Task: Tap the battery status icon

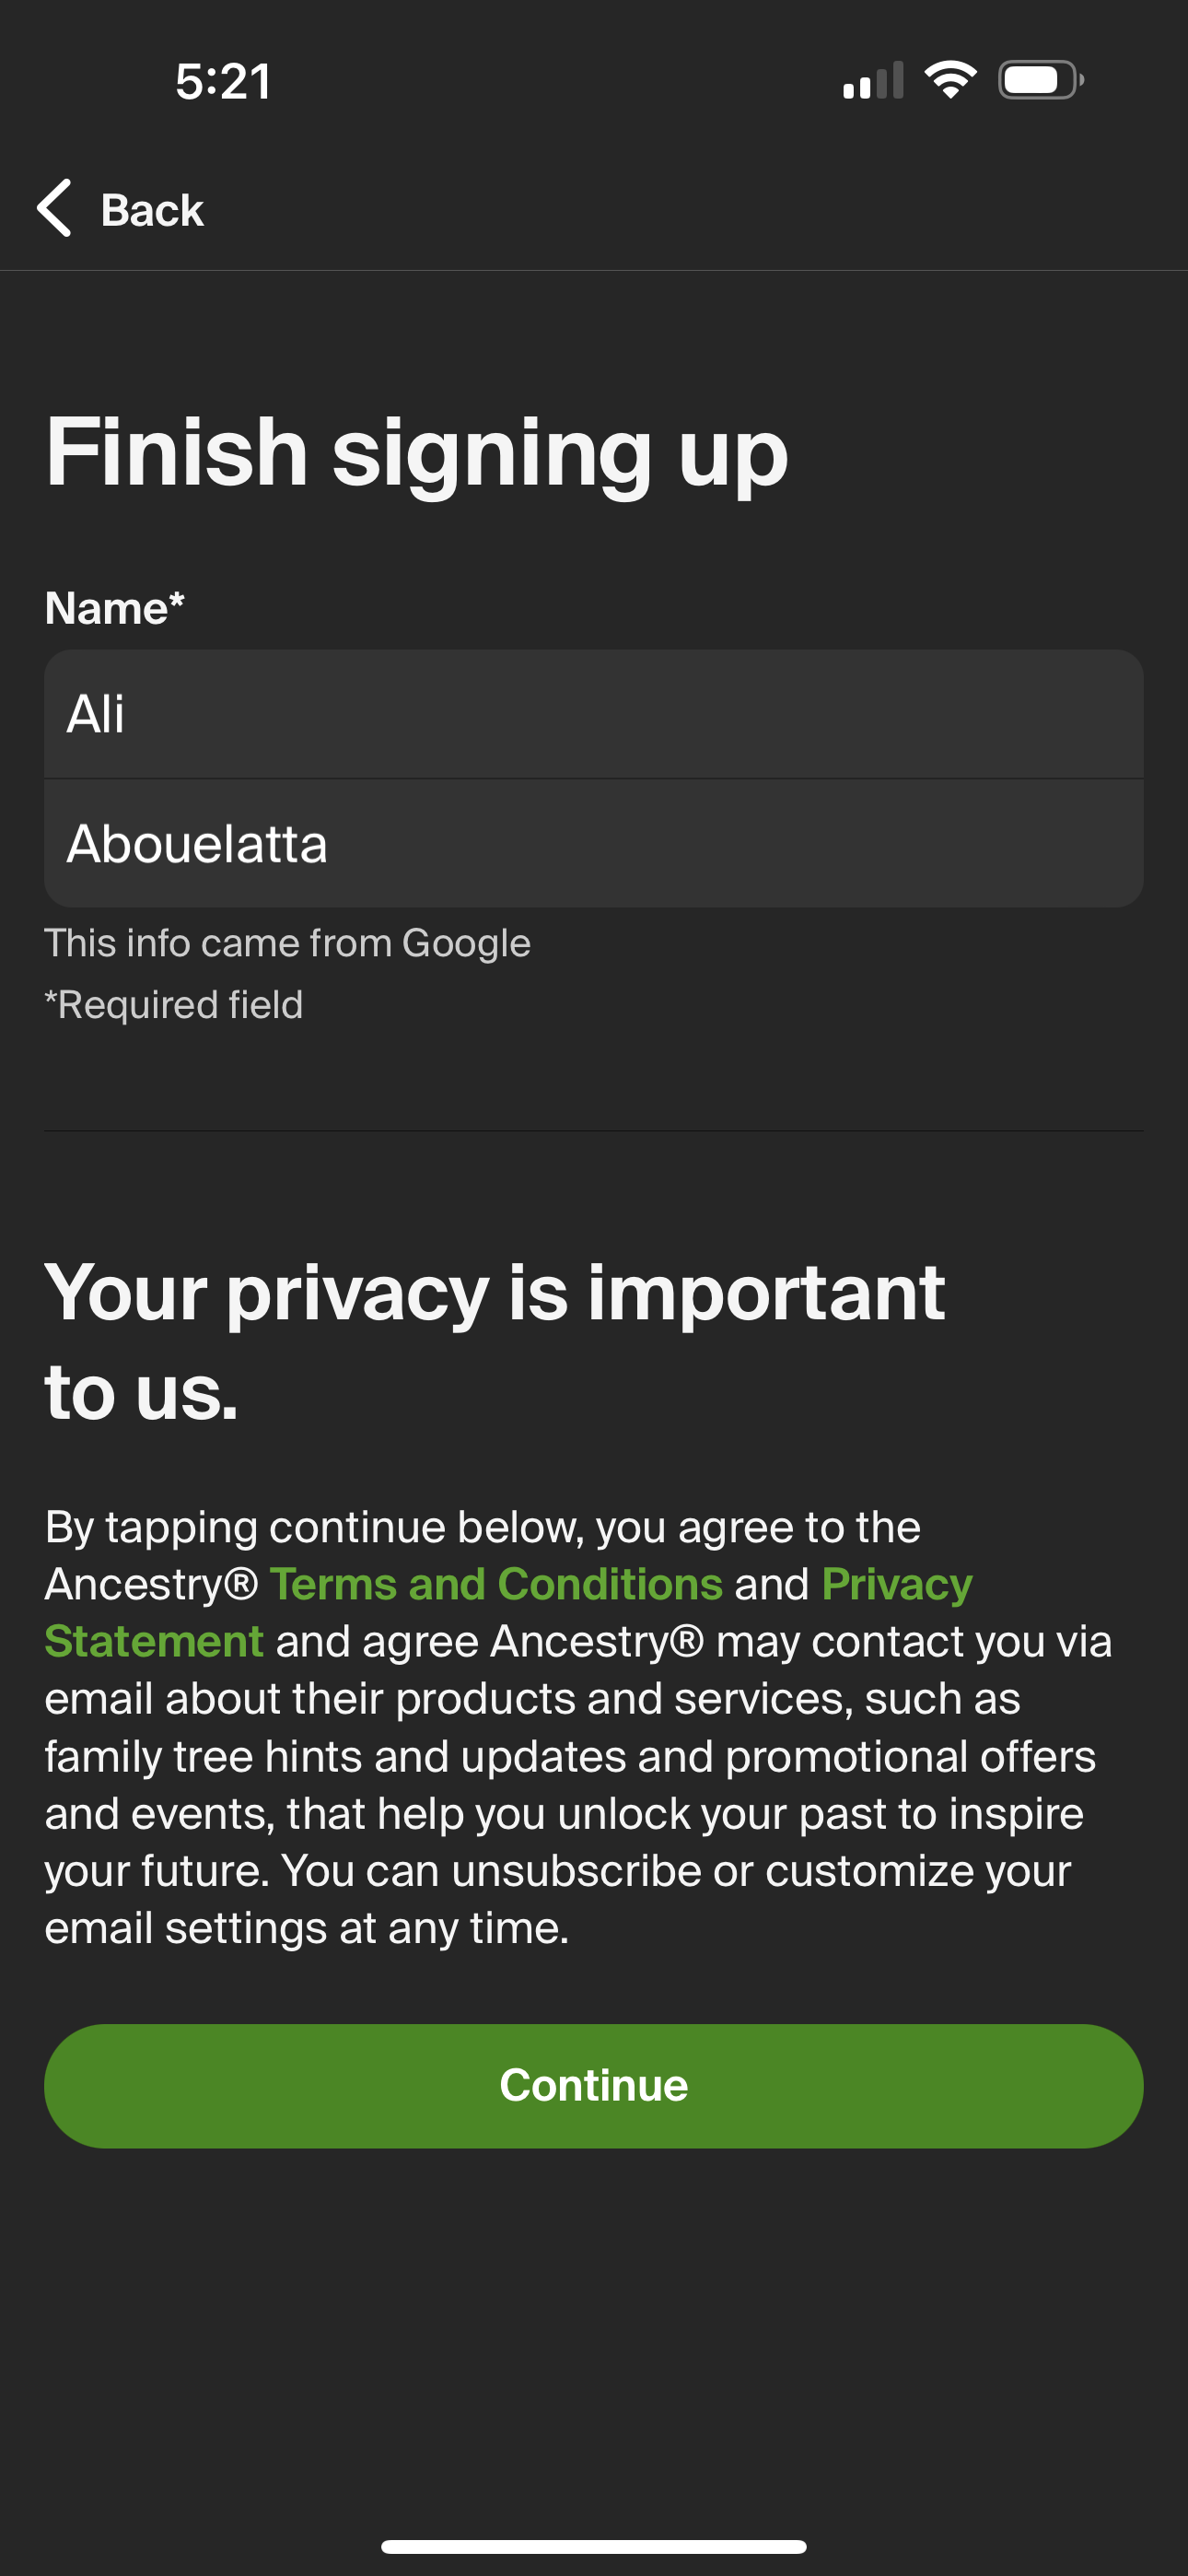Action: (x=1040, y=81)
